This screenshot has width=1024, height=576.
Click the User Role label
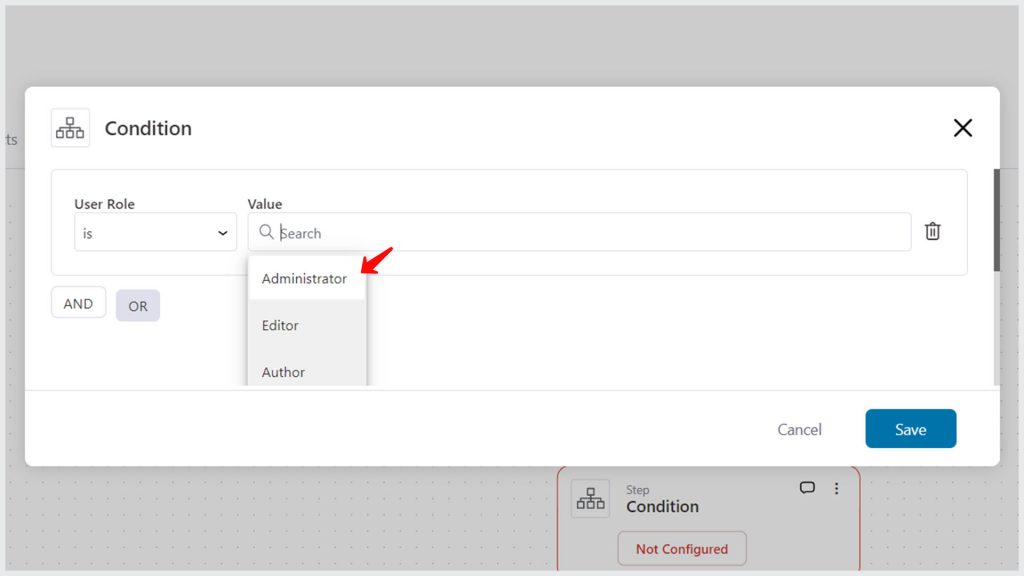pyautogui.click(x=104, y=204)
